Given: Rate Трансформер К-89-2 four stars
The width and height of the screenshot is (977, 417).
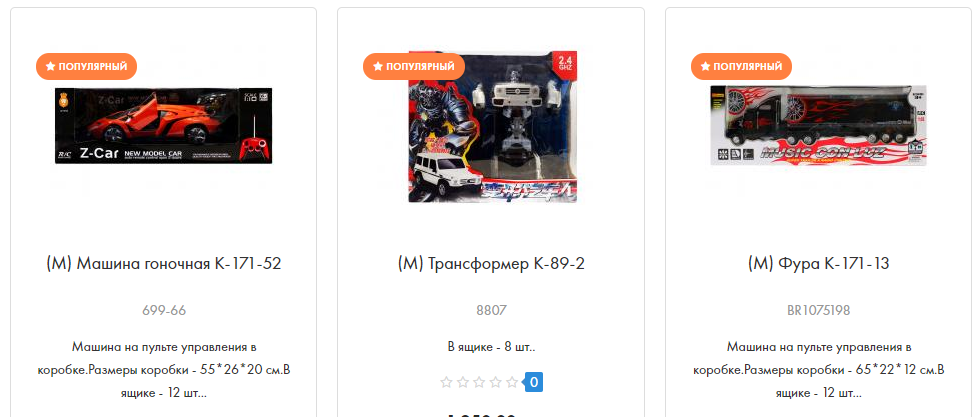Looking at the screenshot, I should click(495, 382).
